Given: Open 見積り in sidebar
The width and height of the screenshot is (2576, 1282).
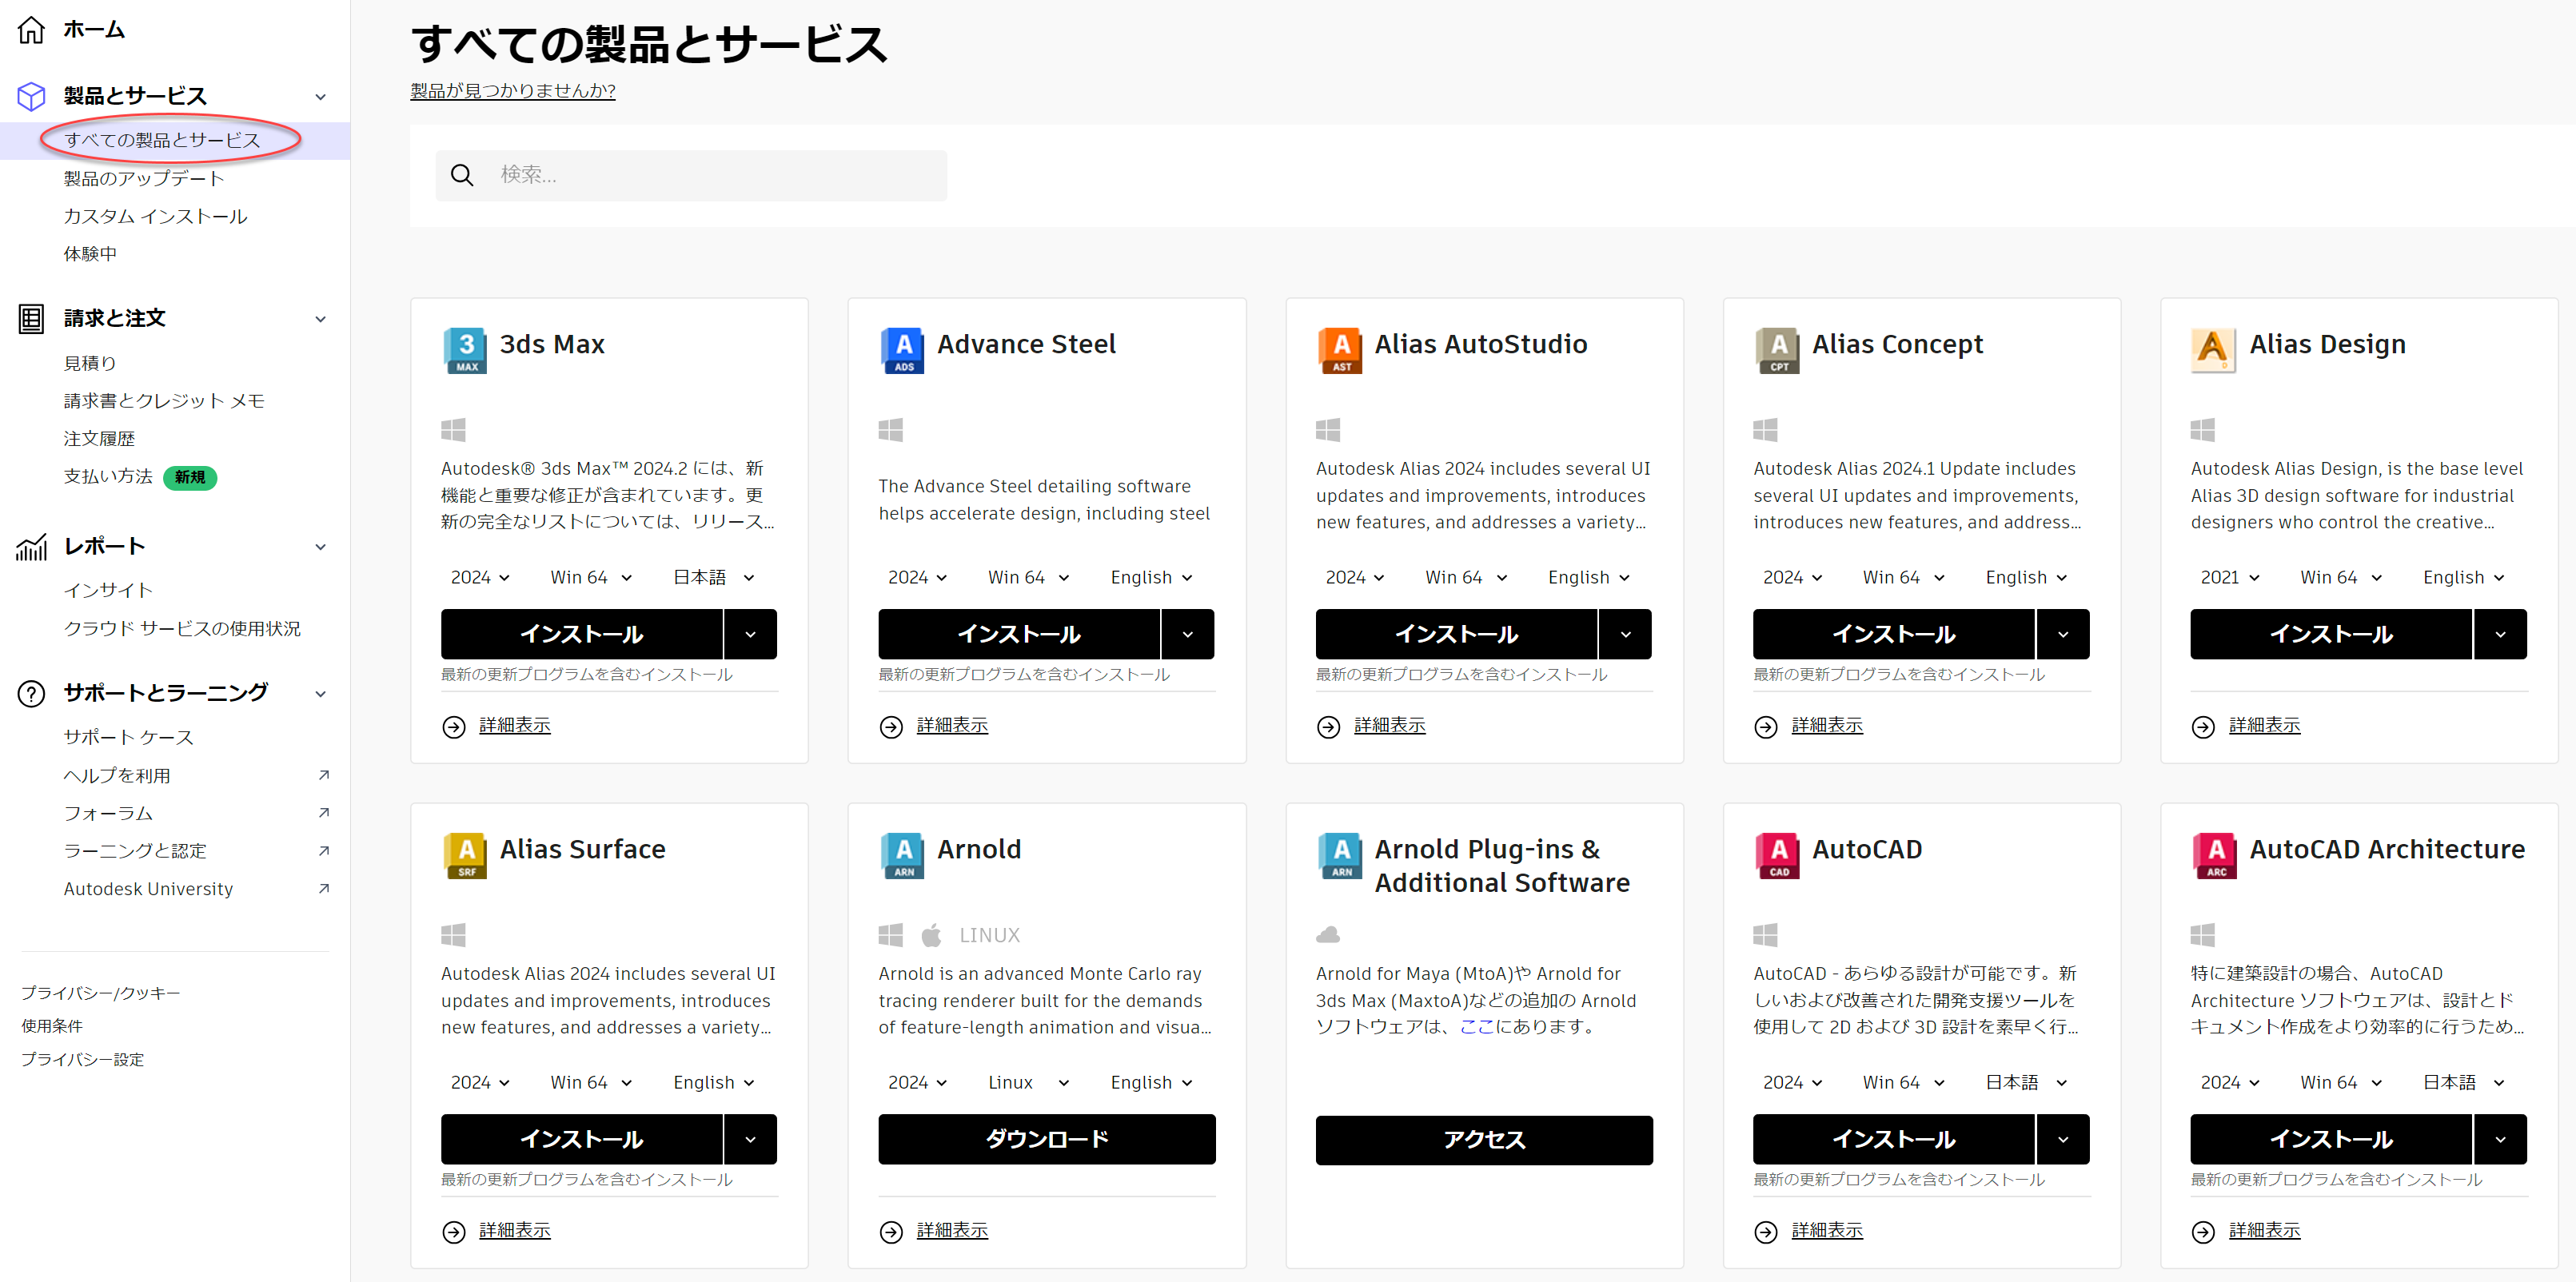Looking at the screenshot, I should click(x=90, y=363).
